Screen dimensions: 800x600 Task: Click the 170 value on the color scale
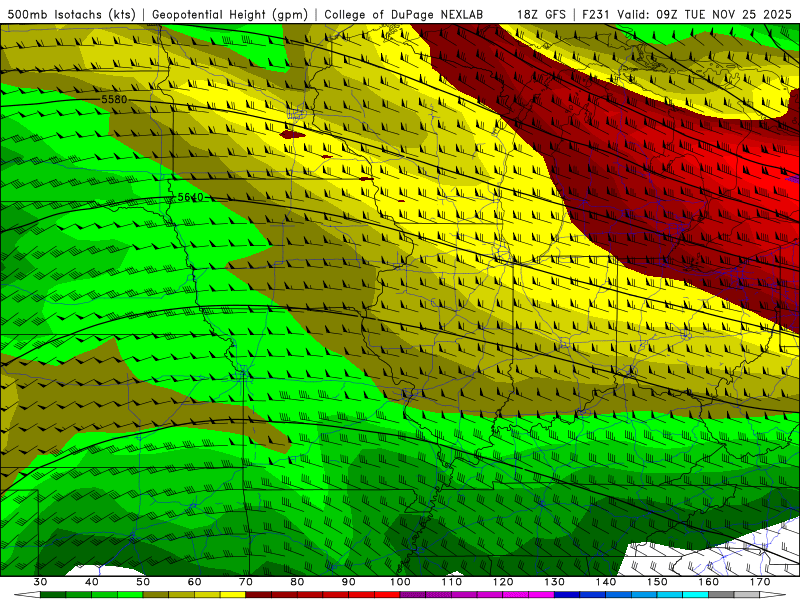point(760,582)
